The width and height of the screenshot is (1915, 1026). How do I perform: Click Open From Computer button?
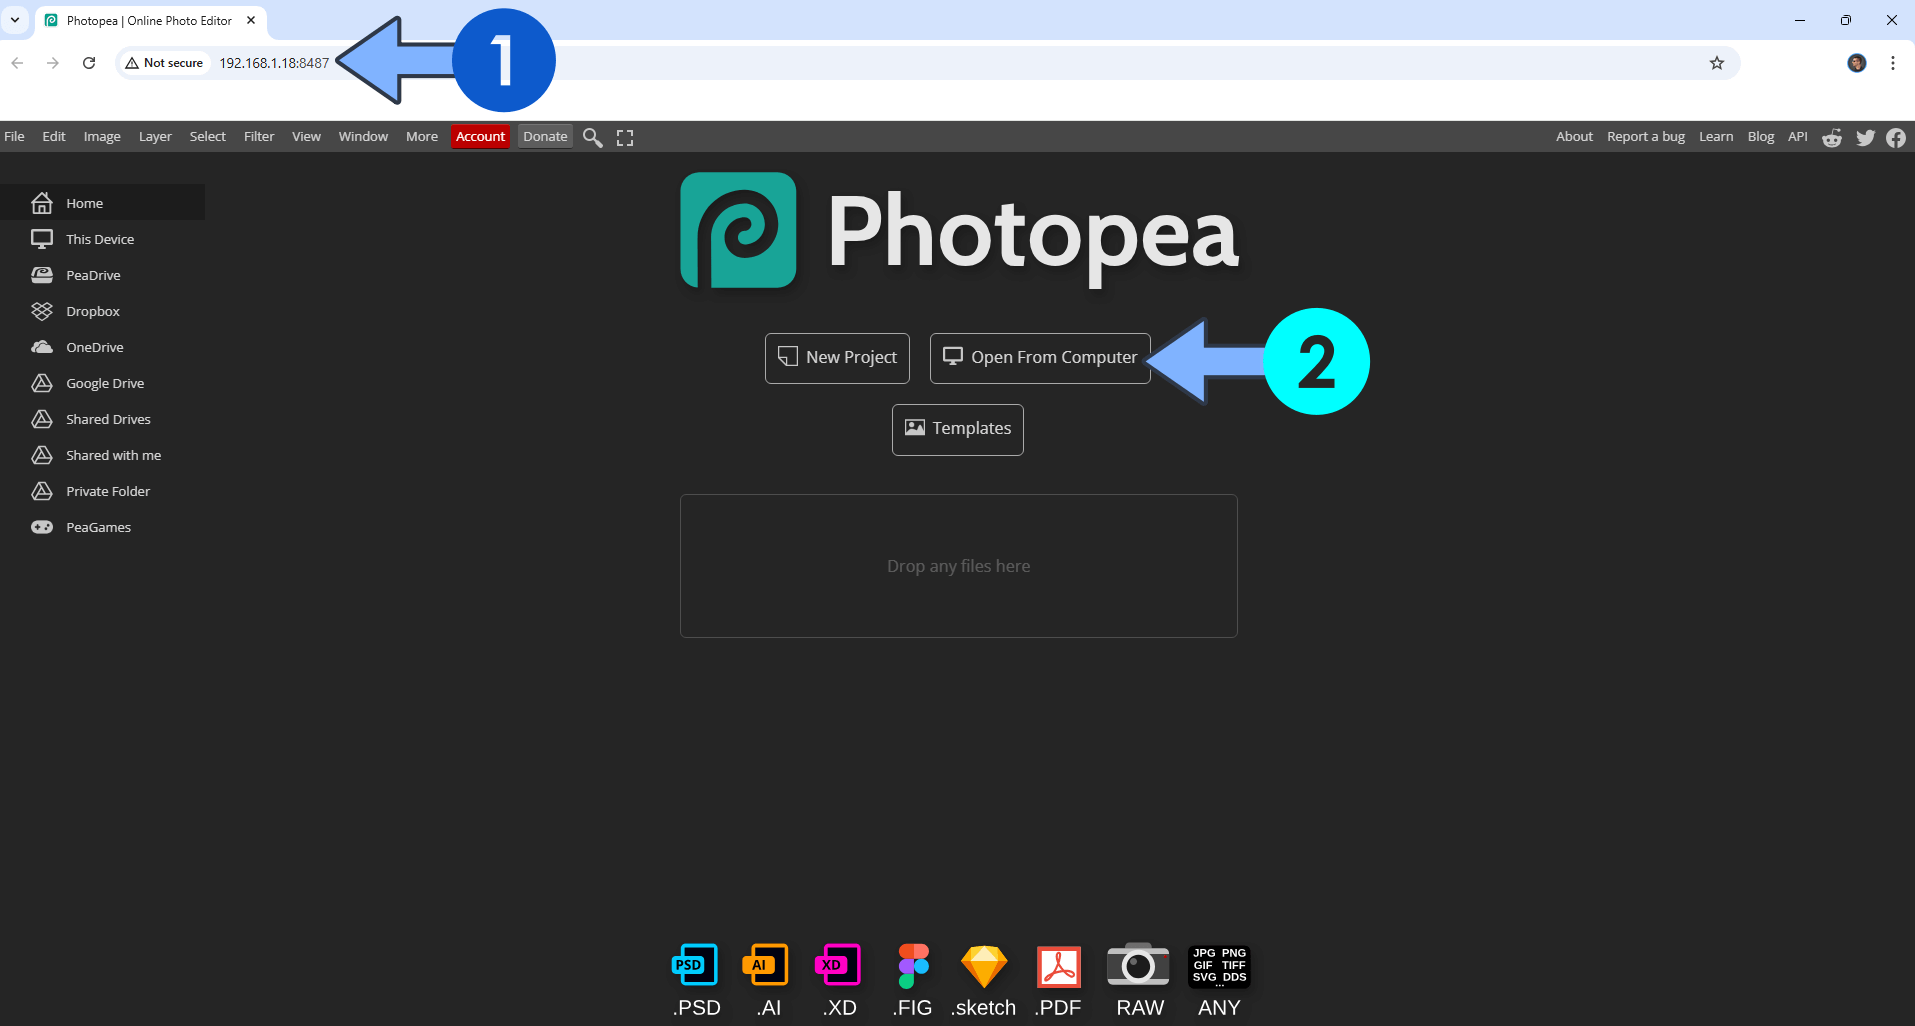(1040, 358)
